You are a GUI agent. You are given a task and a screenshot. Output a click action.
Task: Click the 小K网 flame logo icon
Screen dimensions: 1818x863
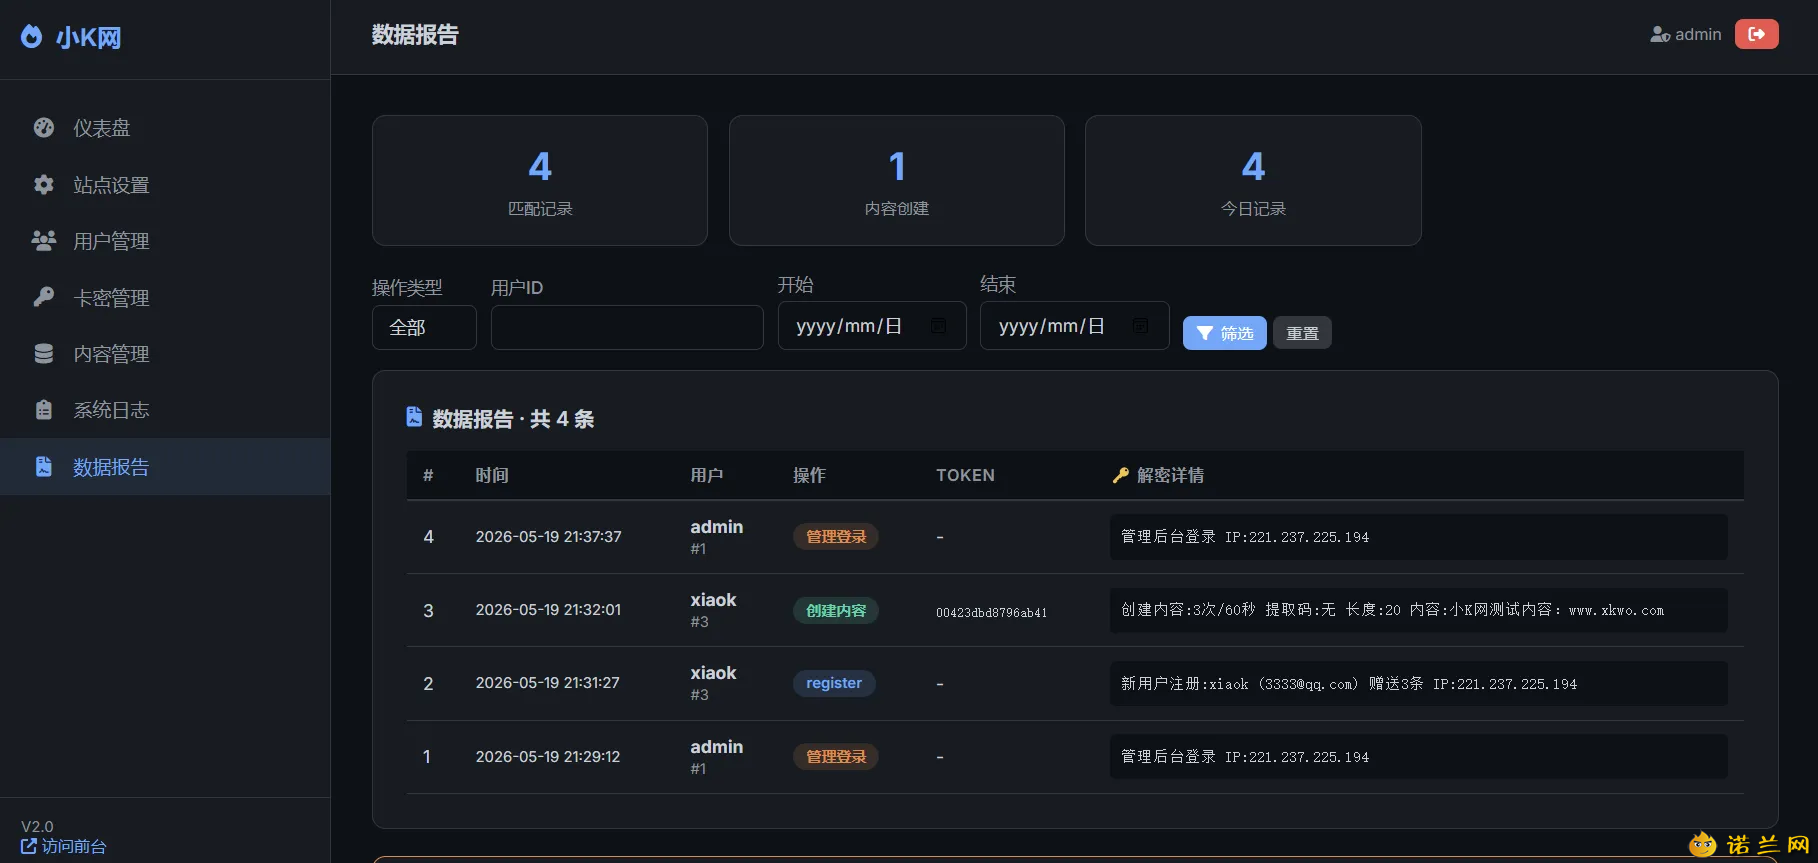pyautogui.click(x=32, y=37)
